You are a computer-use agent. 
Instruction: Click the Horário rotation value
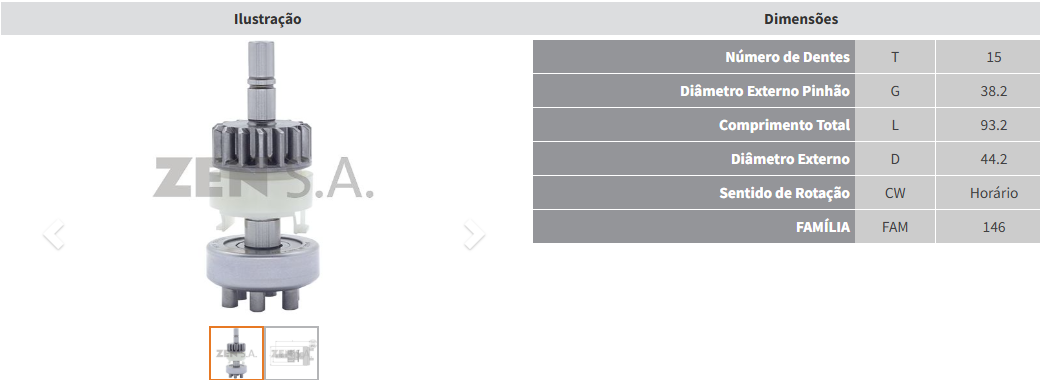[994, 194]
